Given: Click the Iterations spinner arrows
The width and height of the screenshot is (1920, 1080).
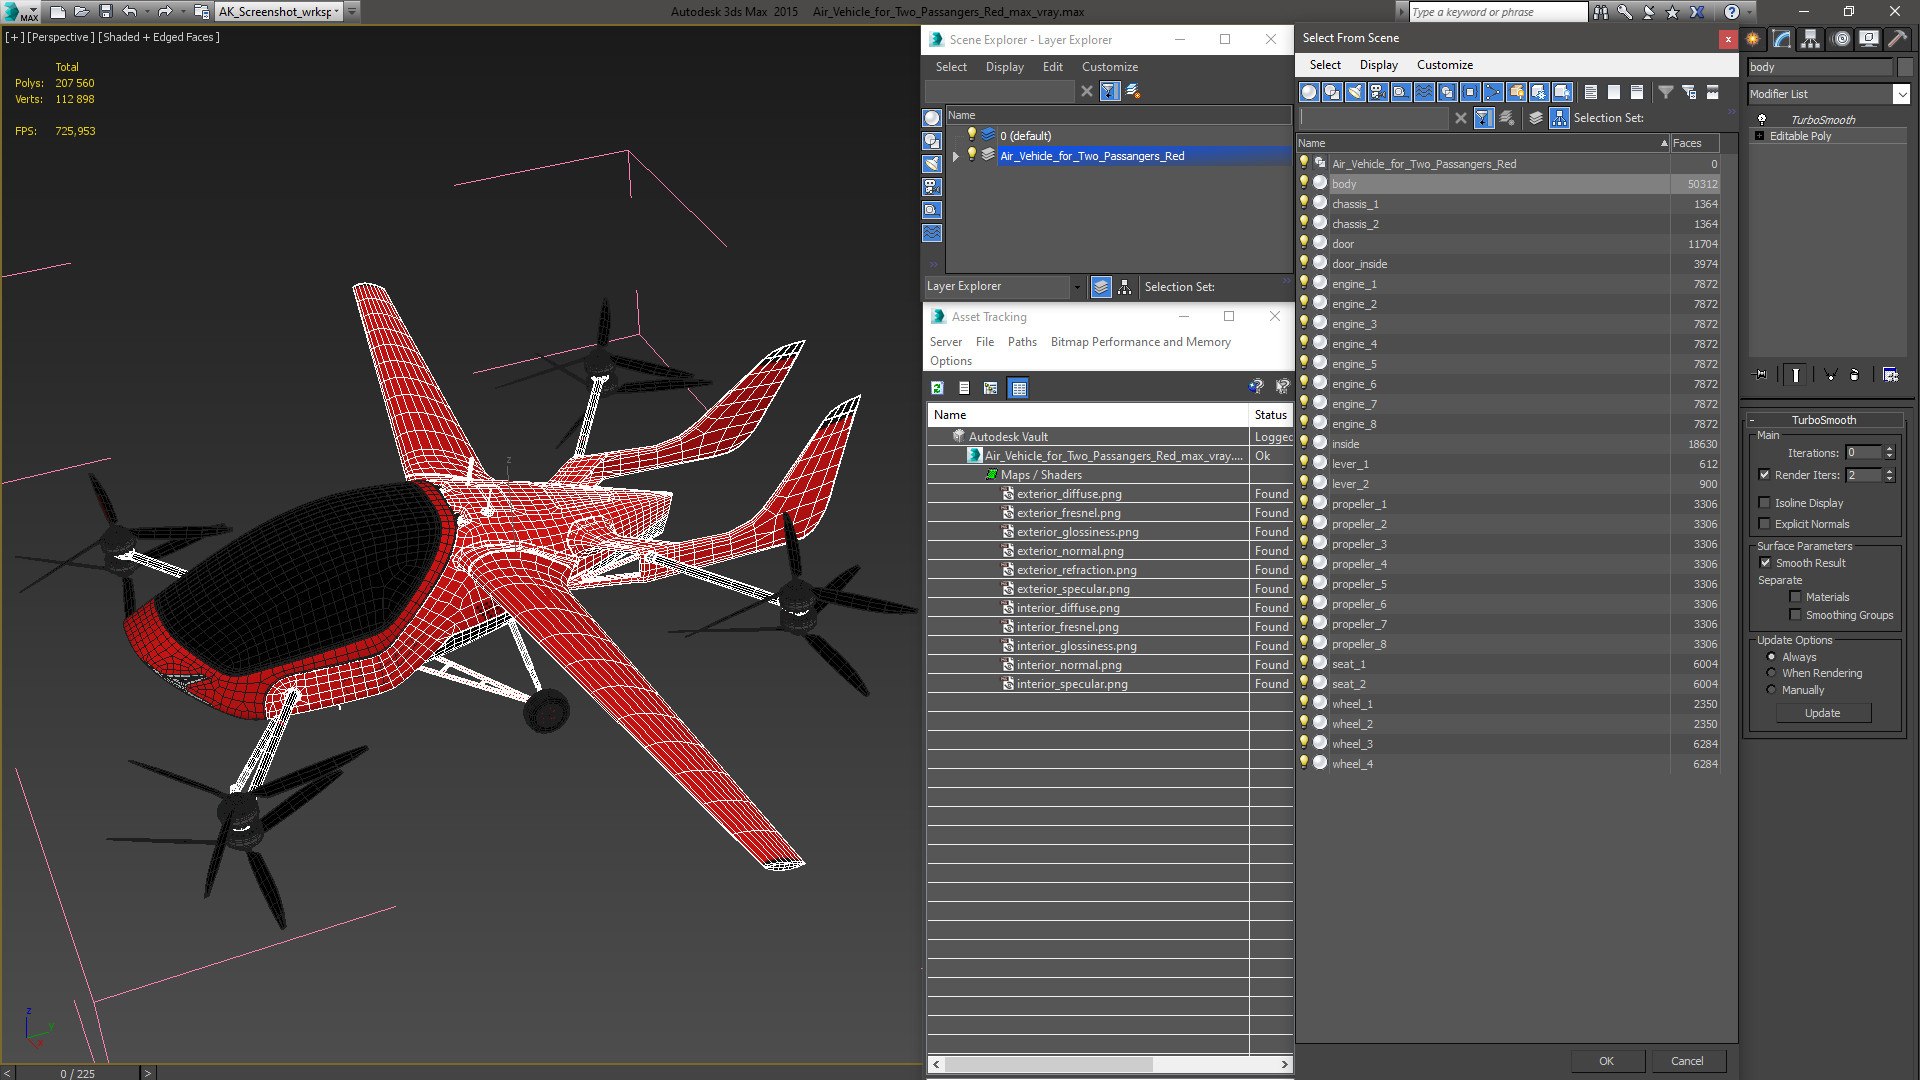Looking at the screenshot, I should coord(1889,453).
